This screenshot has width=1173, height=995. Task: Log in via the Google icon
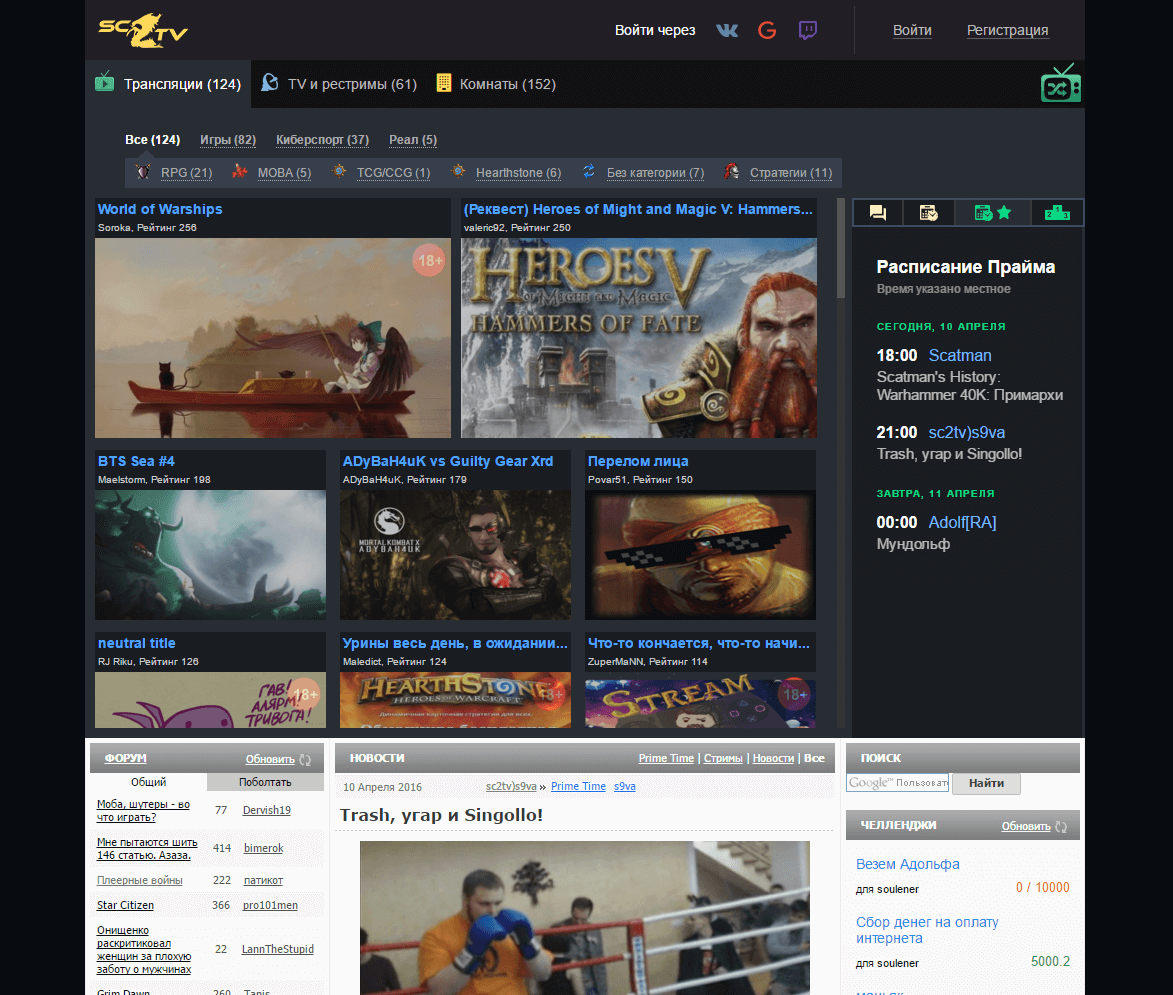coord(767,30)
